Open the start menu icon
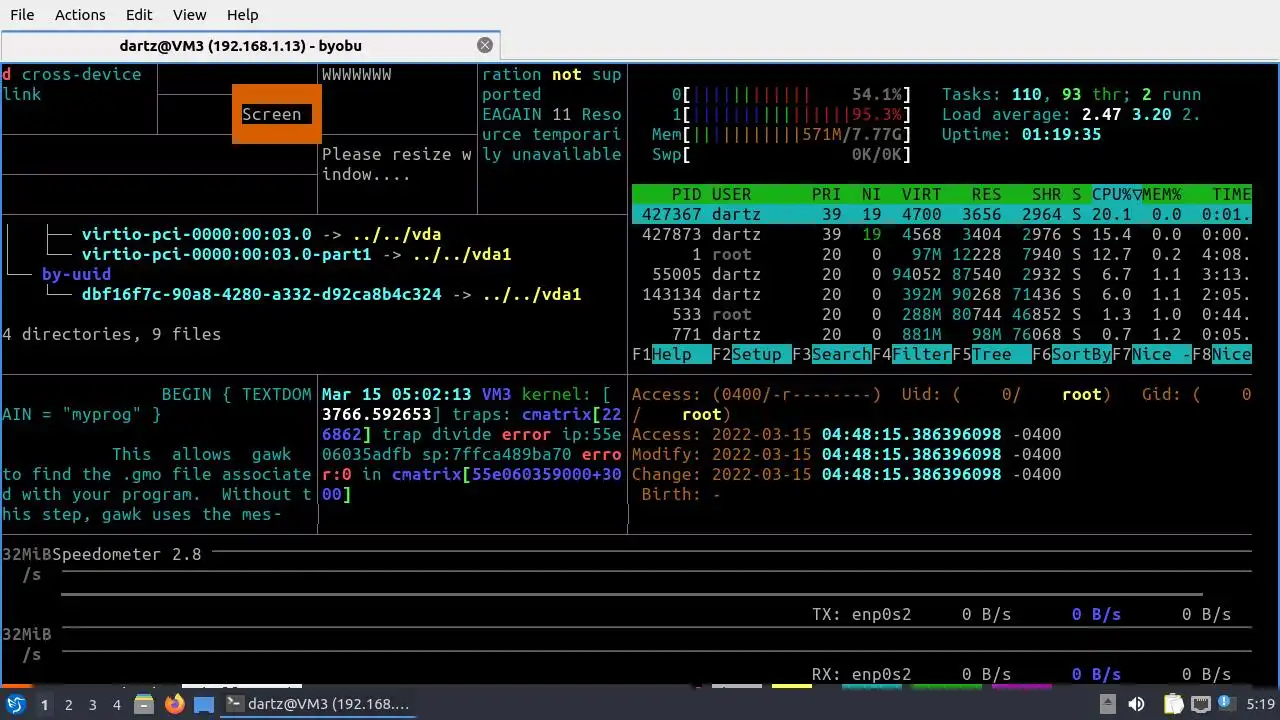 coord(15,704)
